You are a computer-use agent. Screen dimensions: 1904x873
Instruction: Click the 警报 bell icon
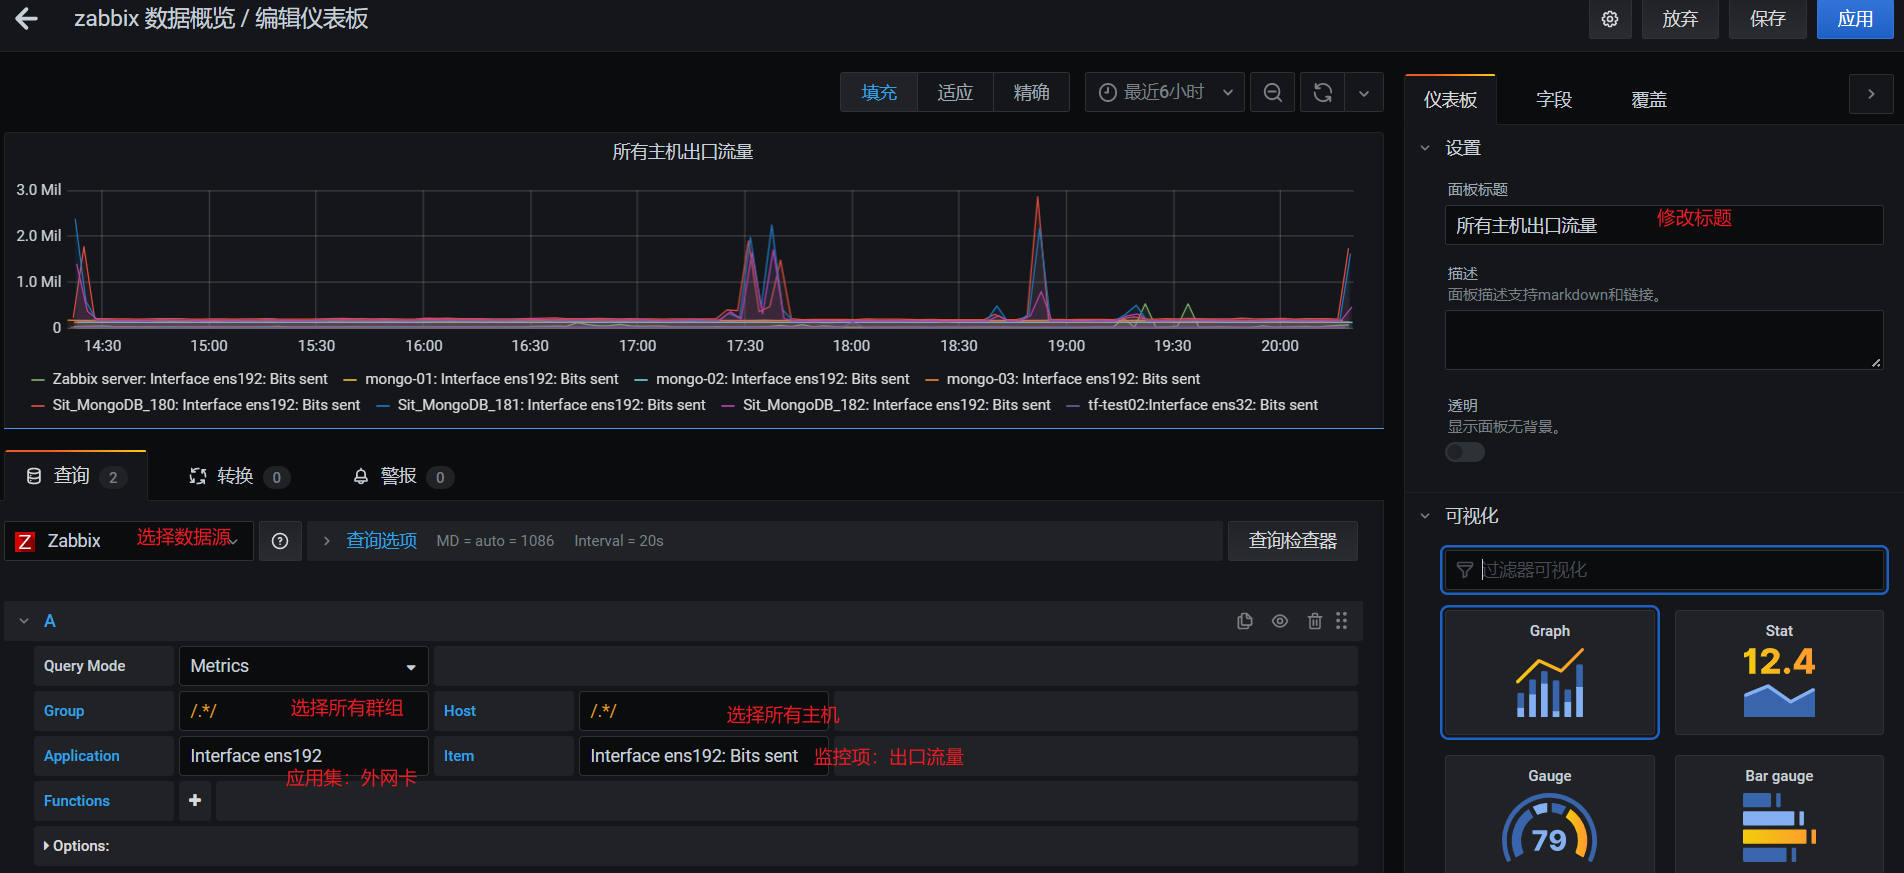tap(361, 476)
